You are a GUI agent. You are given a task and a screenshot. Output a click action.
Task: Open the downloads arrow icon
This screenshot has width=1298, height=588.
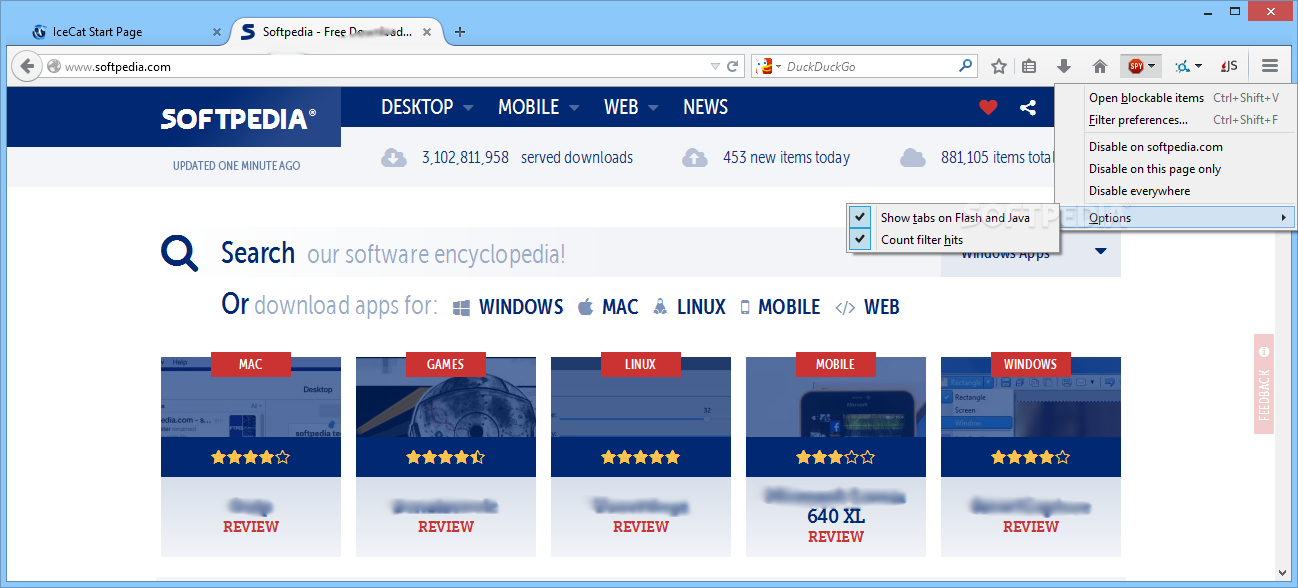tap(1064, 67)
